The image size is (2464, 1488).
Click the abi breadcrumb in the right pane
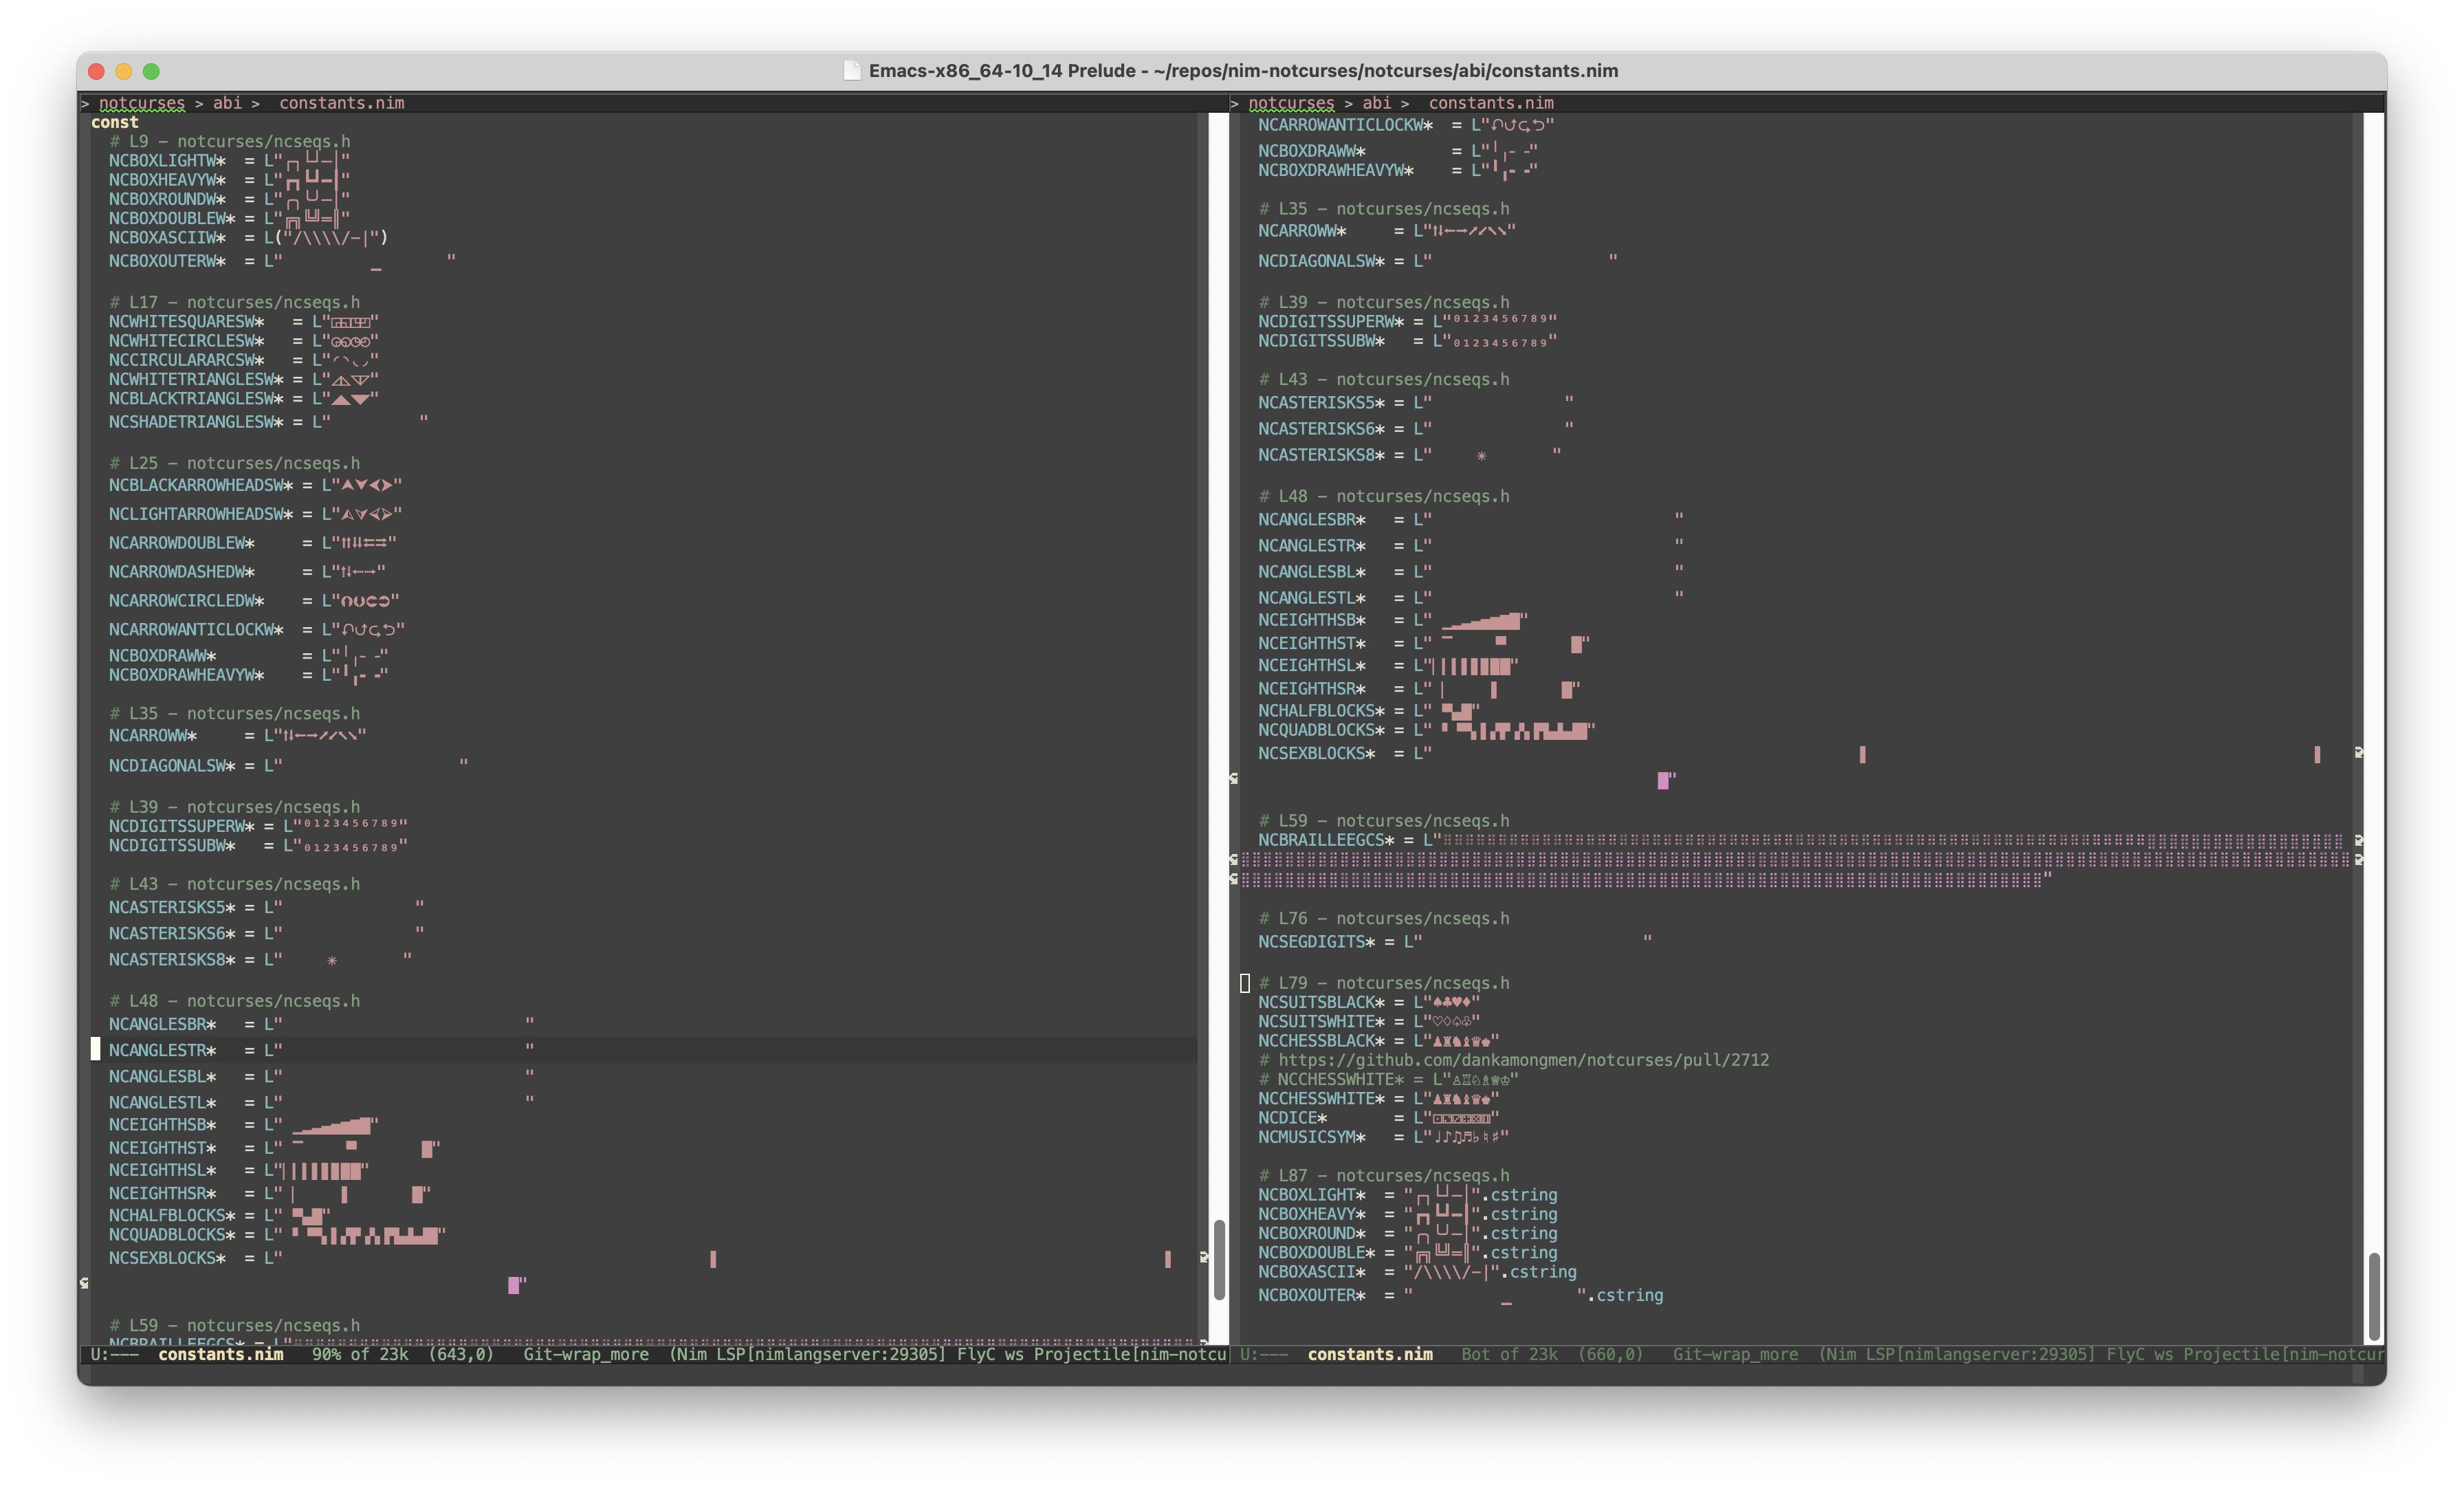point(1376,103)
